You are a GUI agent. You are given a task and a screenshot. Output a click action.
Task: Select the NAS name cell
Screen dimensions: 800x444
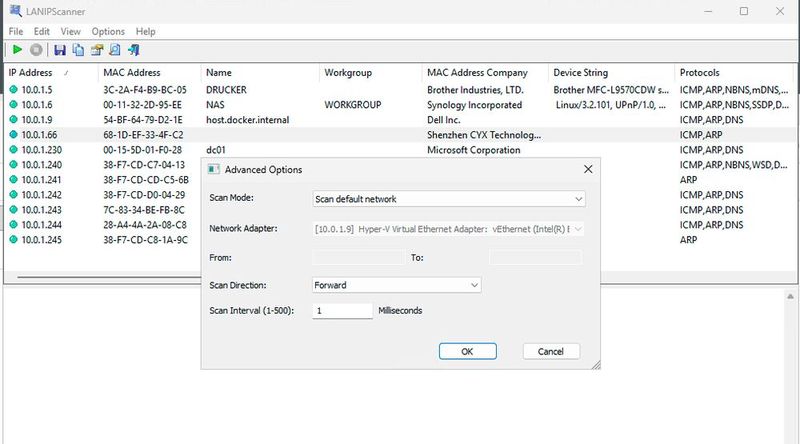[x=215, y=104]
